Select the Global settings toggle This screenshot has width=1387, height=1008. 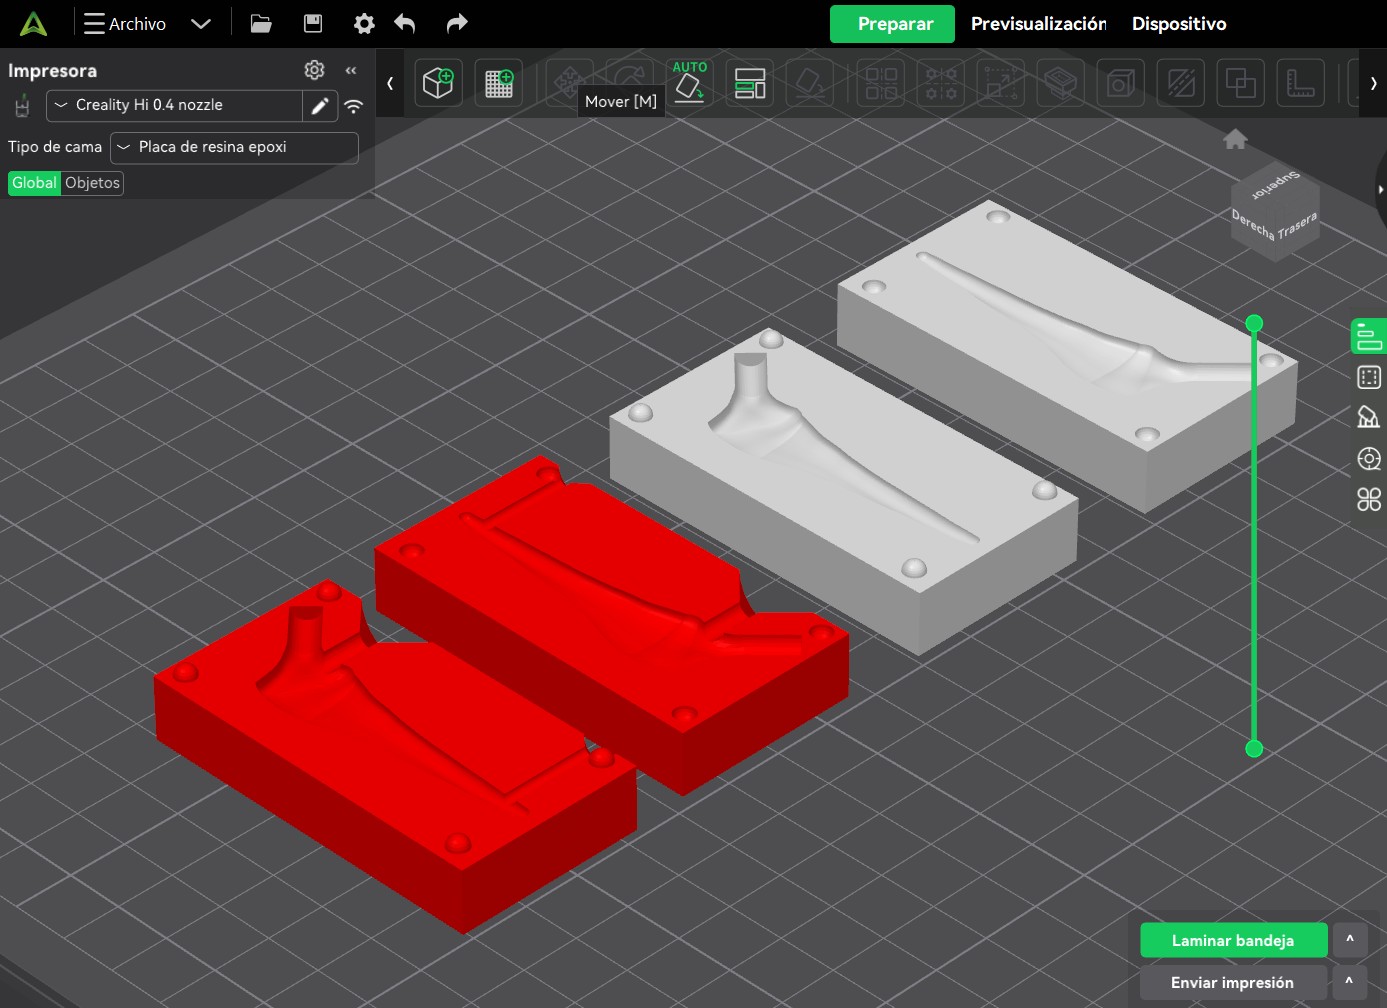pos(34,183)
